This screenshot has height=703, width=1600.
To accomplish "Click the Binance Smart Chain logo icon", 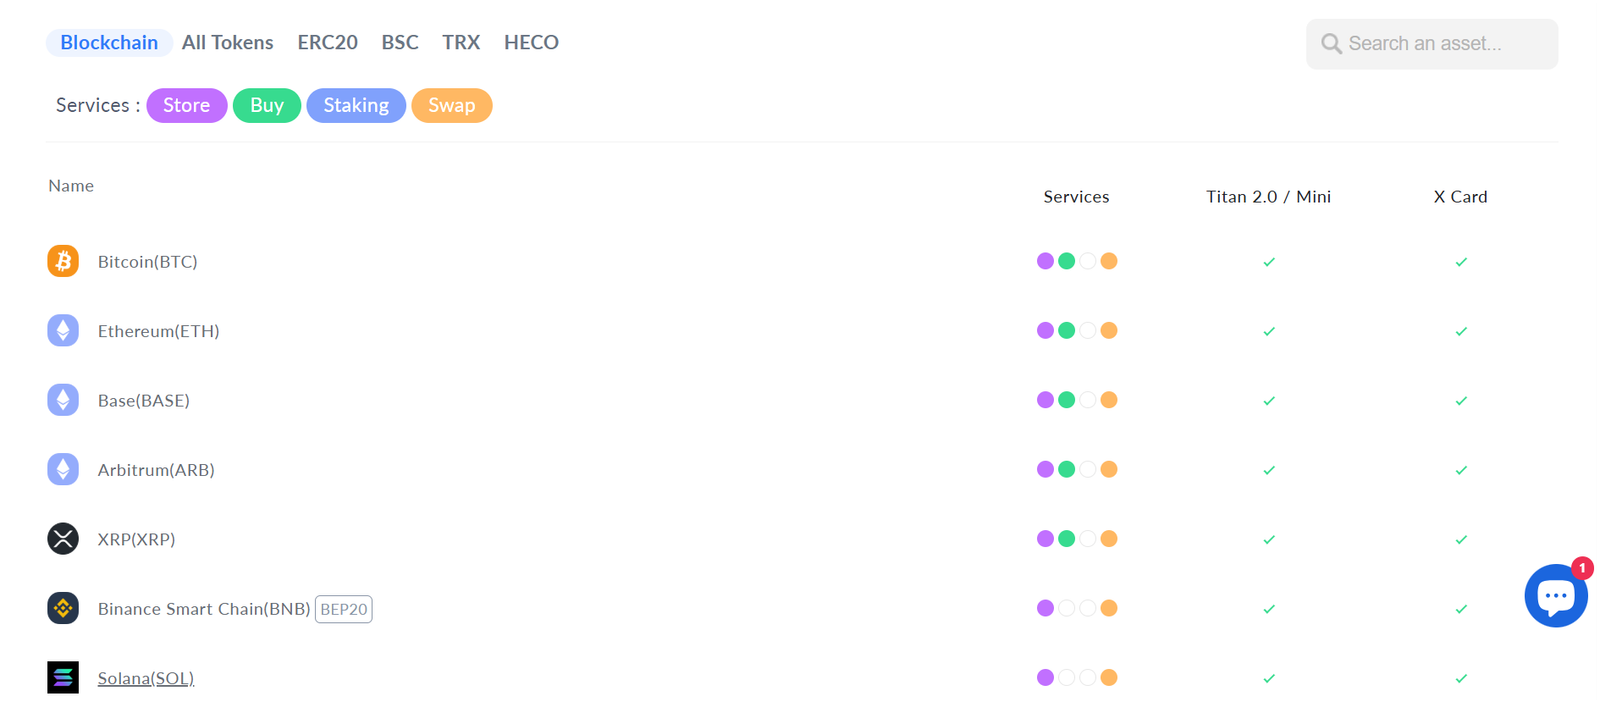I will pyautogui.click(x=63, y=608).
